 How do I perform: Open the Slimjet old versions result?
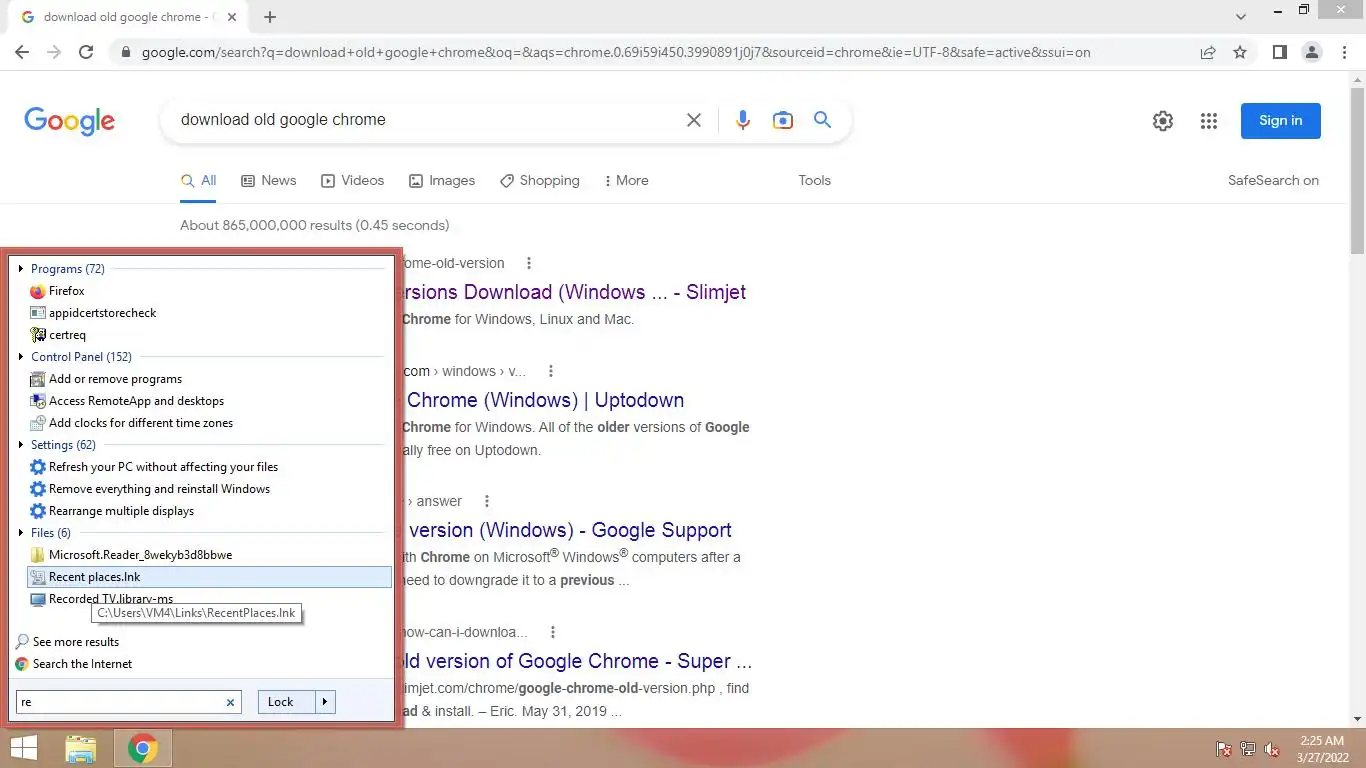point(574,292)
